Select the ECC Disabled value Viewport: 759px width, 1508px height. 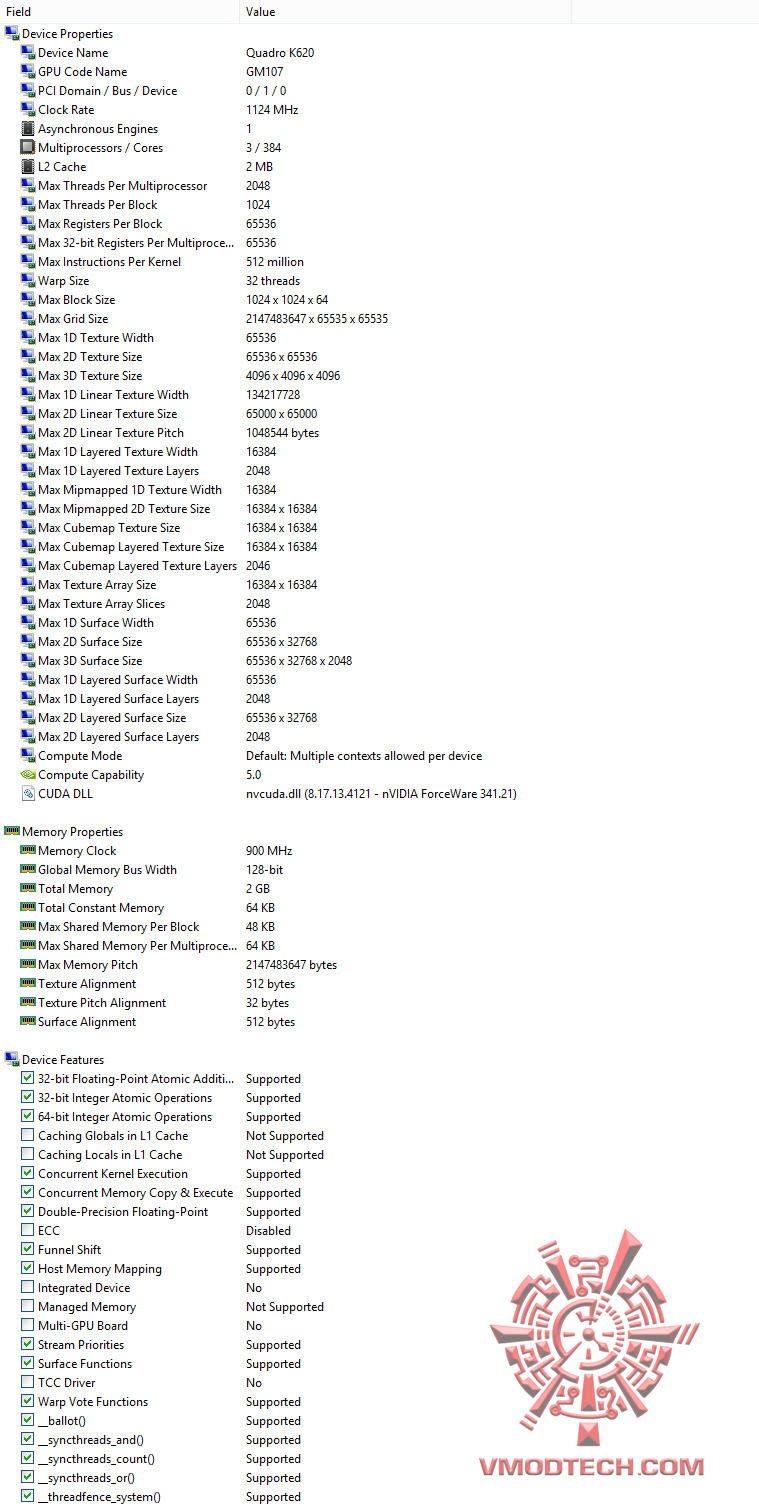[x=268, y=1230]
